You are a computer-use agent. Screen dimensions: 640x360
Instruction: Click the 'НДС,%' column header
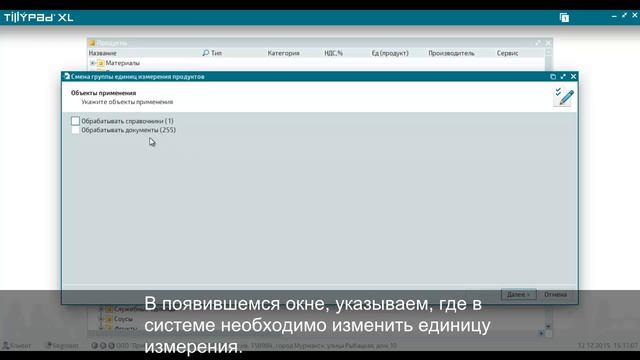click(333, 53)
